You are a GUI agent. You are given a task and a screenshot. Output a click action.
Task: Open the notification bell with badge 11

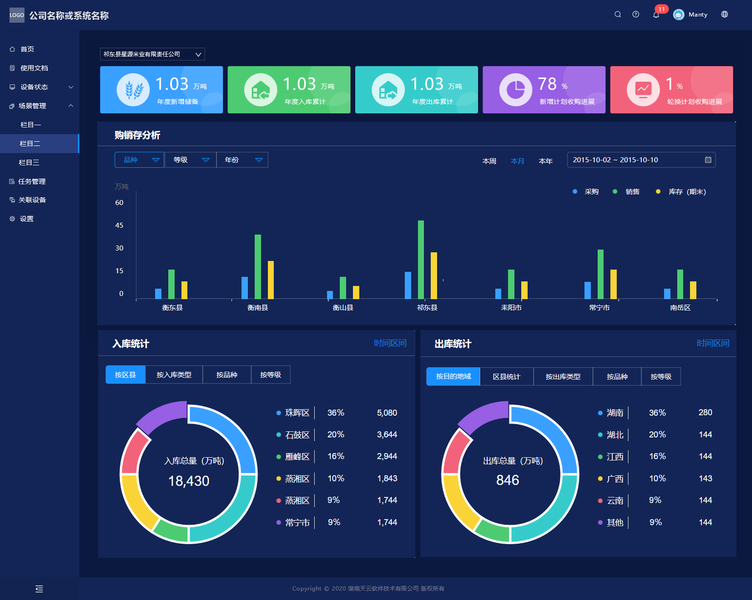(656, 14)
